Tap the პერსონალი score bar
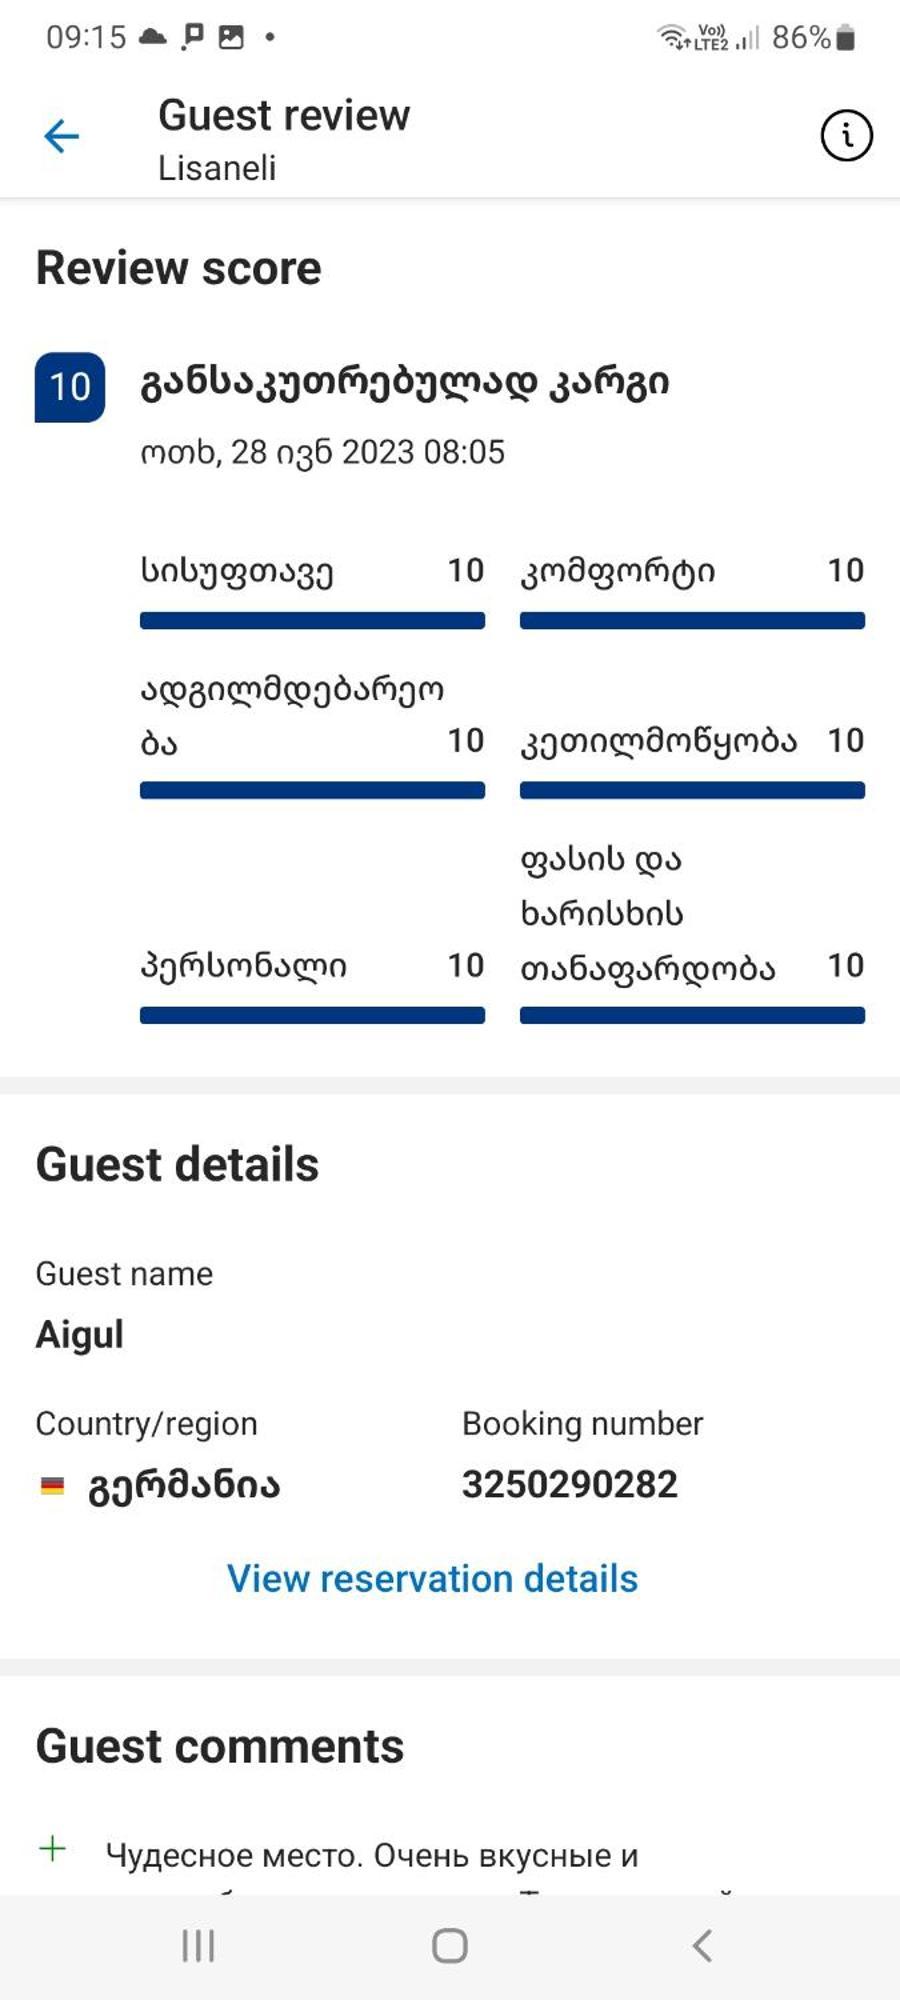Viewport: 900px width, 2000px height. coord(312,1016)
